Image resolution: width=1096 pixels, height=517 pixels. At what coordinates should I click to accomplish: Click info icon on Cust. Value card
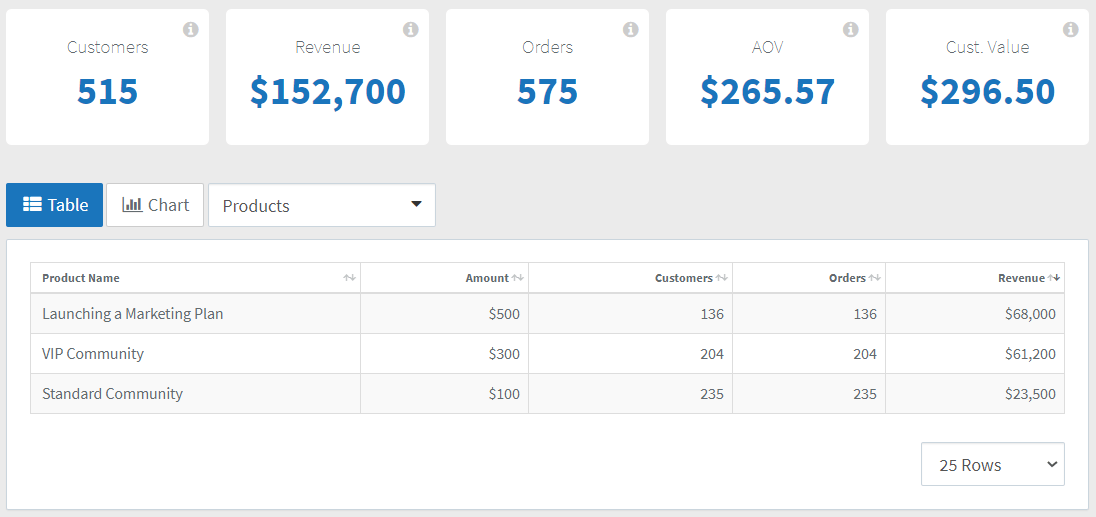[1071, 29]
